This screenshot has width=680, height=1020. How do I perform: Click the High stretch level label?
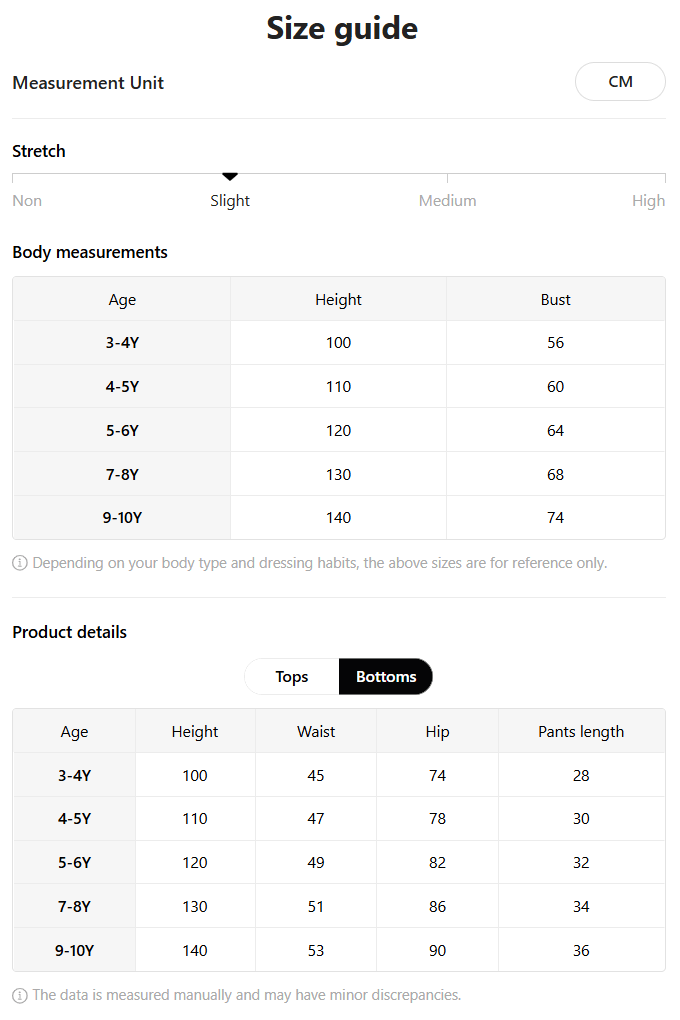point(649,200)
